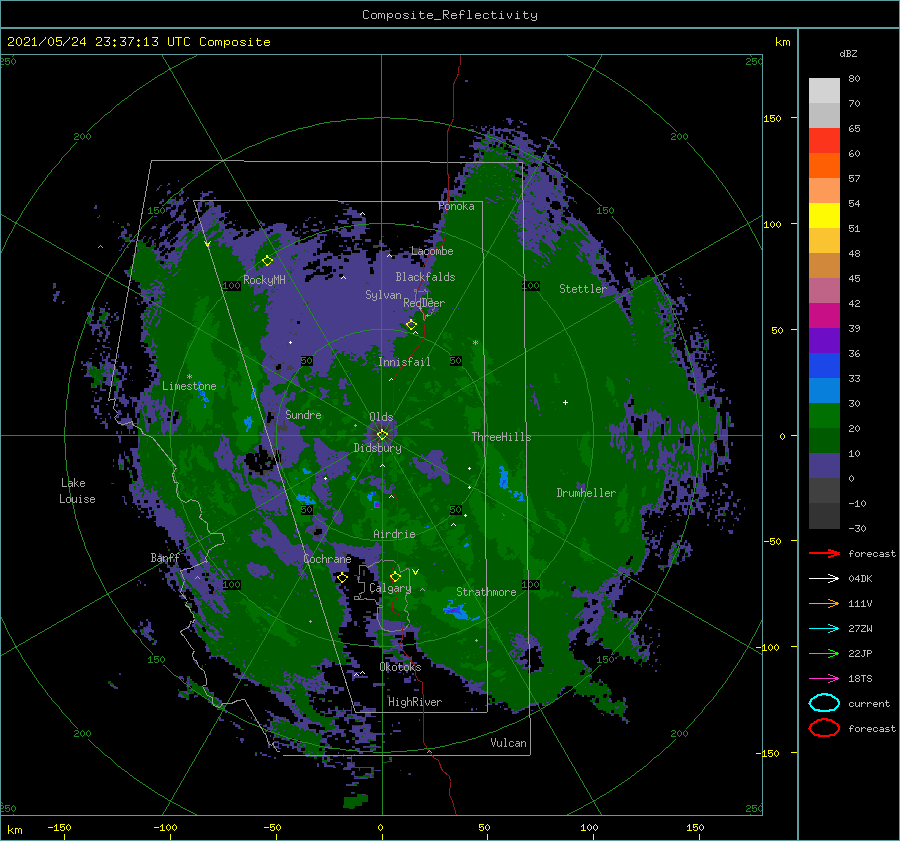
Task: Click the yellow diamond marker above Calgary
Action: tap(395, 576)
